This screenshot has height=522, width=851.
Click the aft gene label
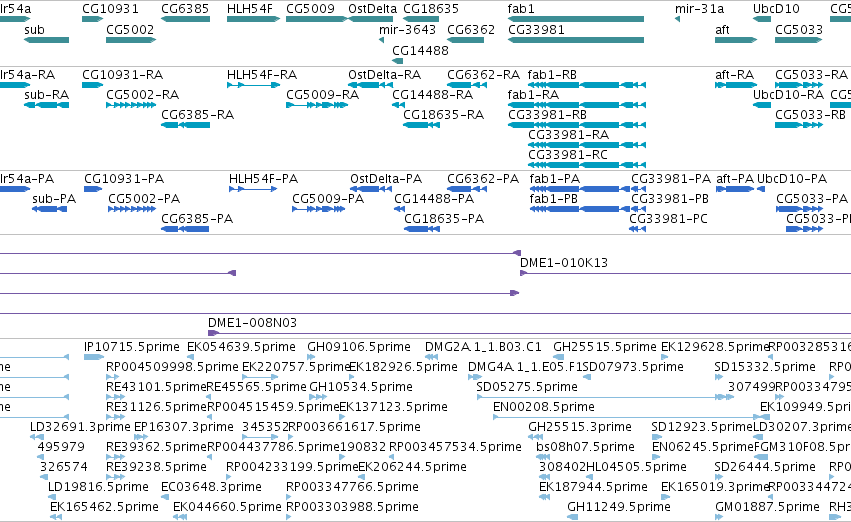tap(722, 30)
